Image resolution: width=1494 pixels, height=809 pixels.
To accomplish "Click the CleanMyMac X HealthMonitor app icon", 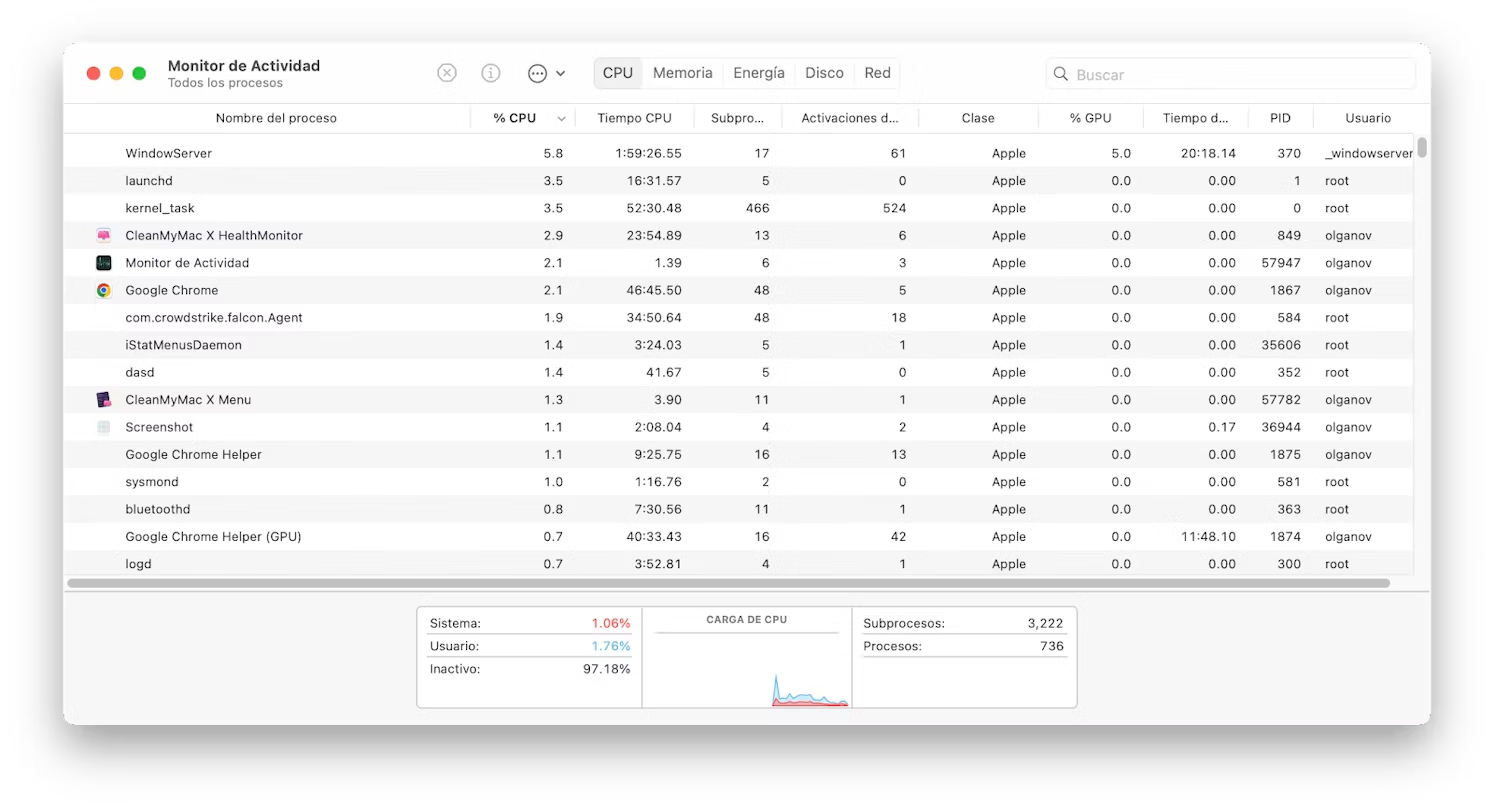I will (x=104, y=236).
